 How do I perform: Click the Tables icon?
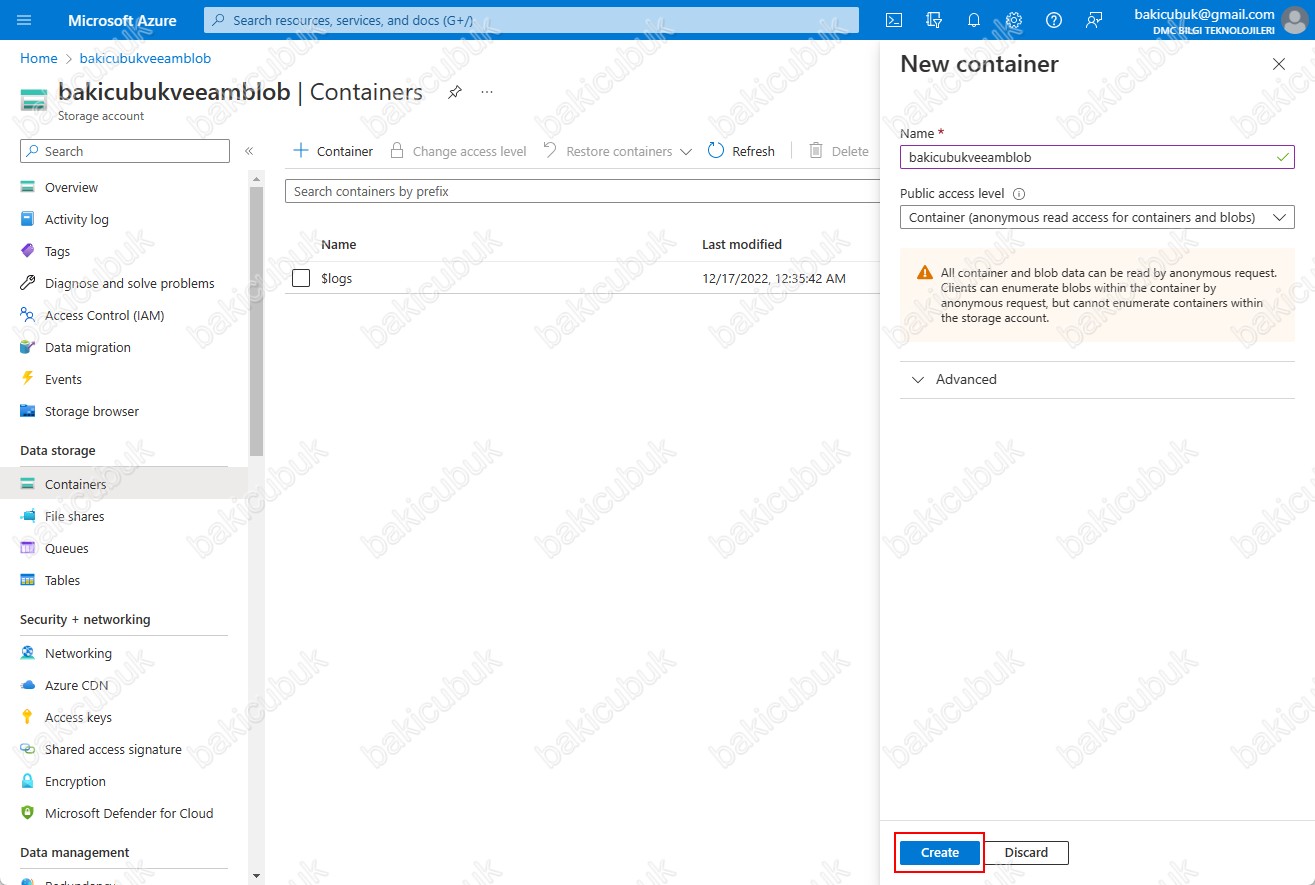click(x=28, y=580)
